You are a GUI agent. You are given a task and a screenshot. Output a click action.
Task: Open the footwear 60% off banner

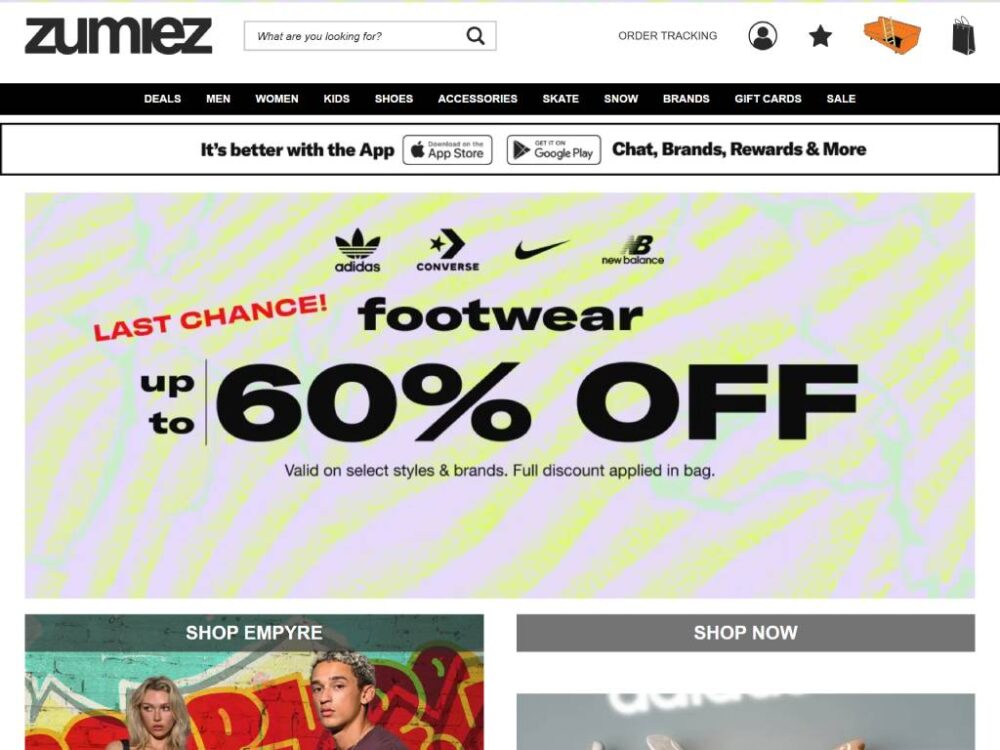(x=500, y=395)
